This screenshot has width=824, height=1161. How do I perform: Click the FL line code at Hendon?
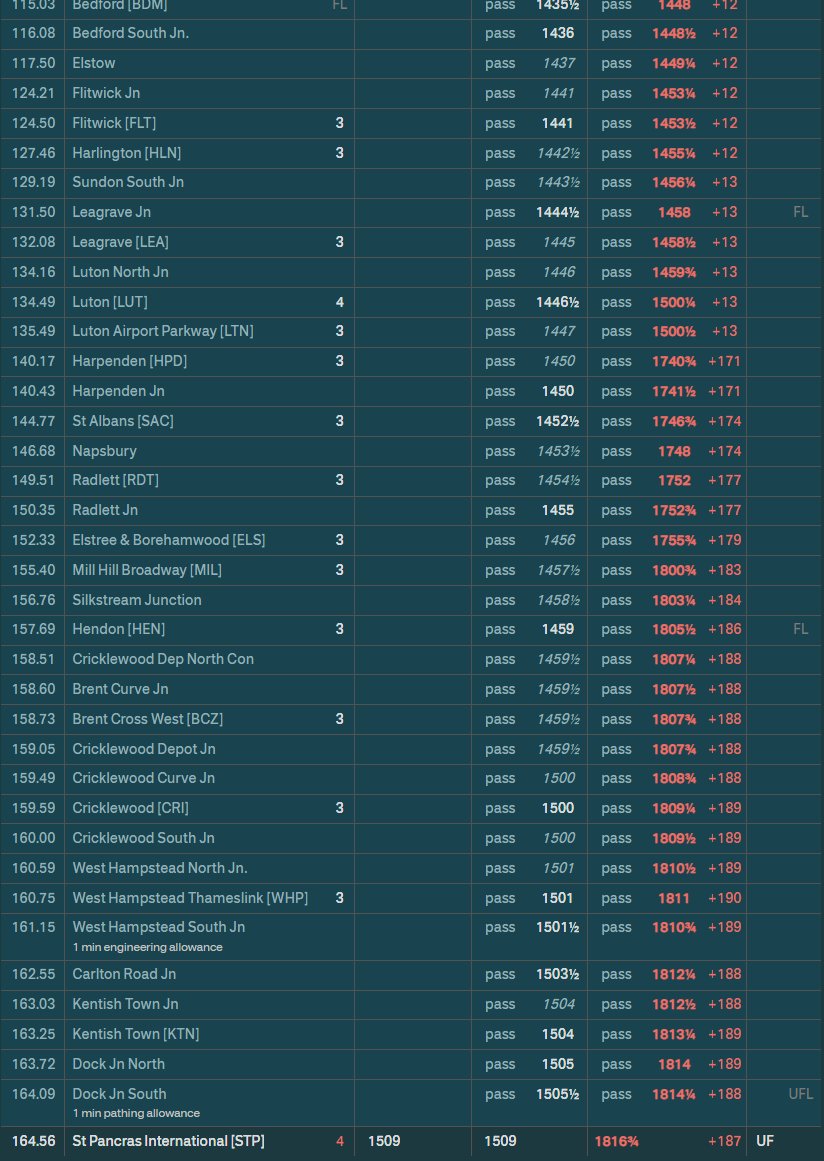pos(800,629)
